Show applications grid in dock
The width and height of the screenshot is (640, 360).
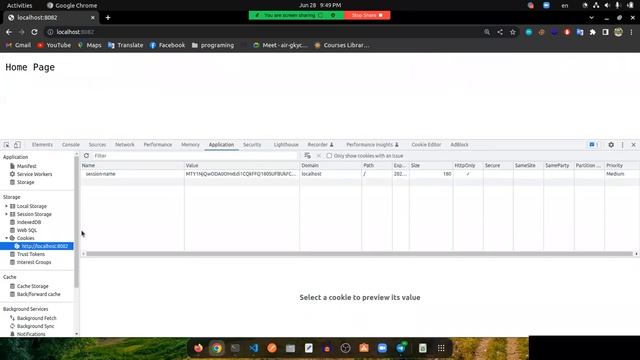tap(441, 348)
